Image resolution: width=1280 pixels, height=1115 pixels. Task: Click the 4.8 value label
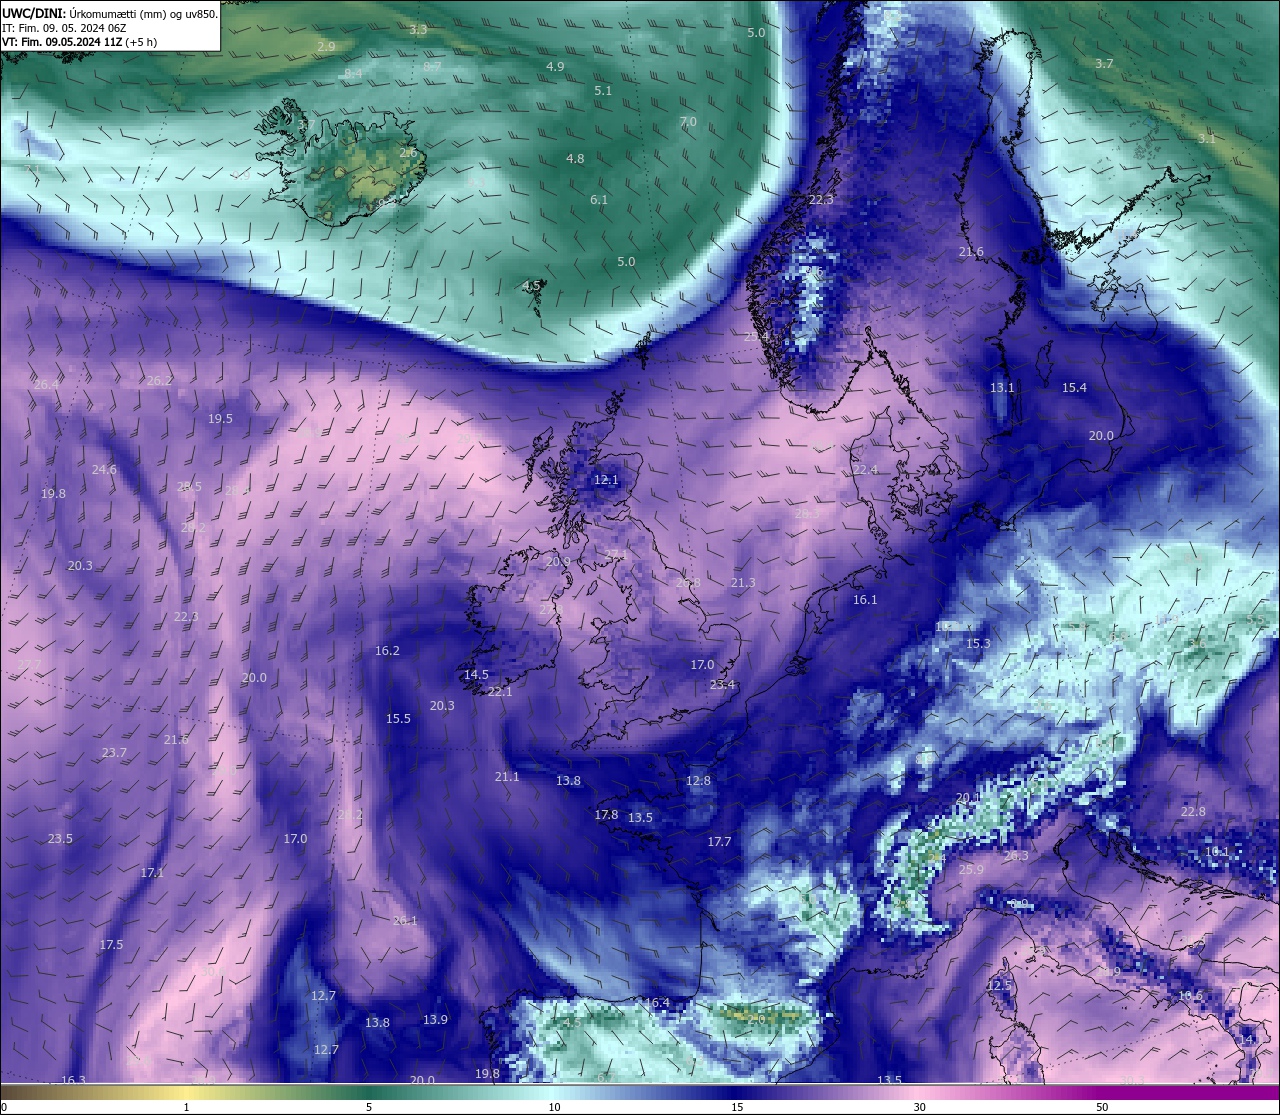(x=575, y=158)
